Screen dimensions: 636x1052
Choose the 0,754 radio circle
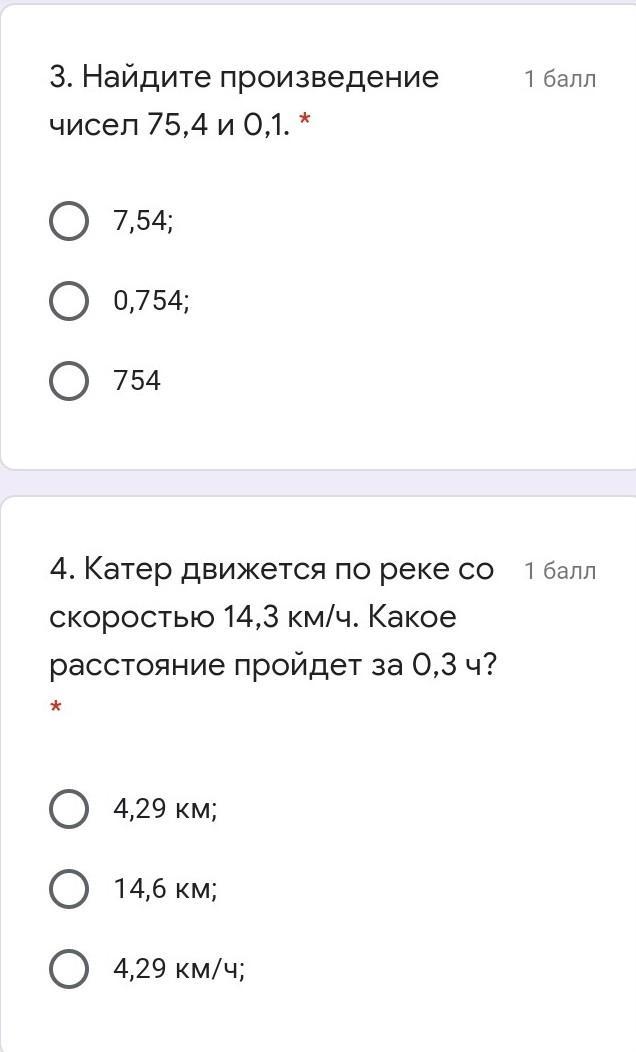point(68,301)
